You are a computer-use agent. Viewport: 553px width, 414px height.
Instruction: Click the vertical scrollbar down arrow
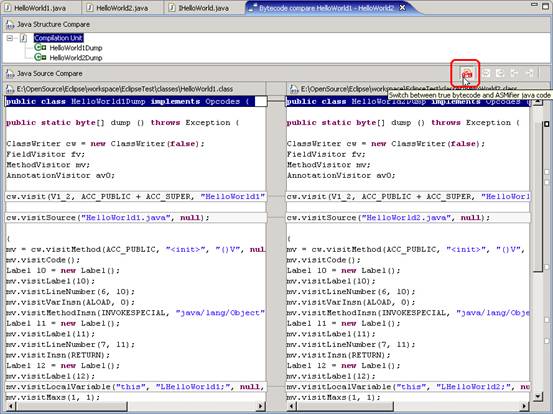pos(537,396)
